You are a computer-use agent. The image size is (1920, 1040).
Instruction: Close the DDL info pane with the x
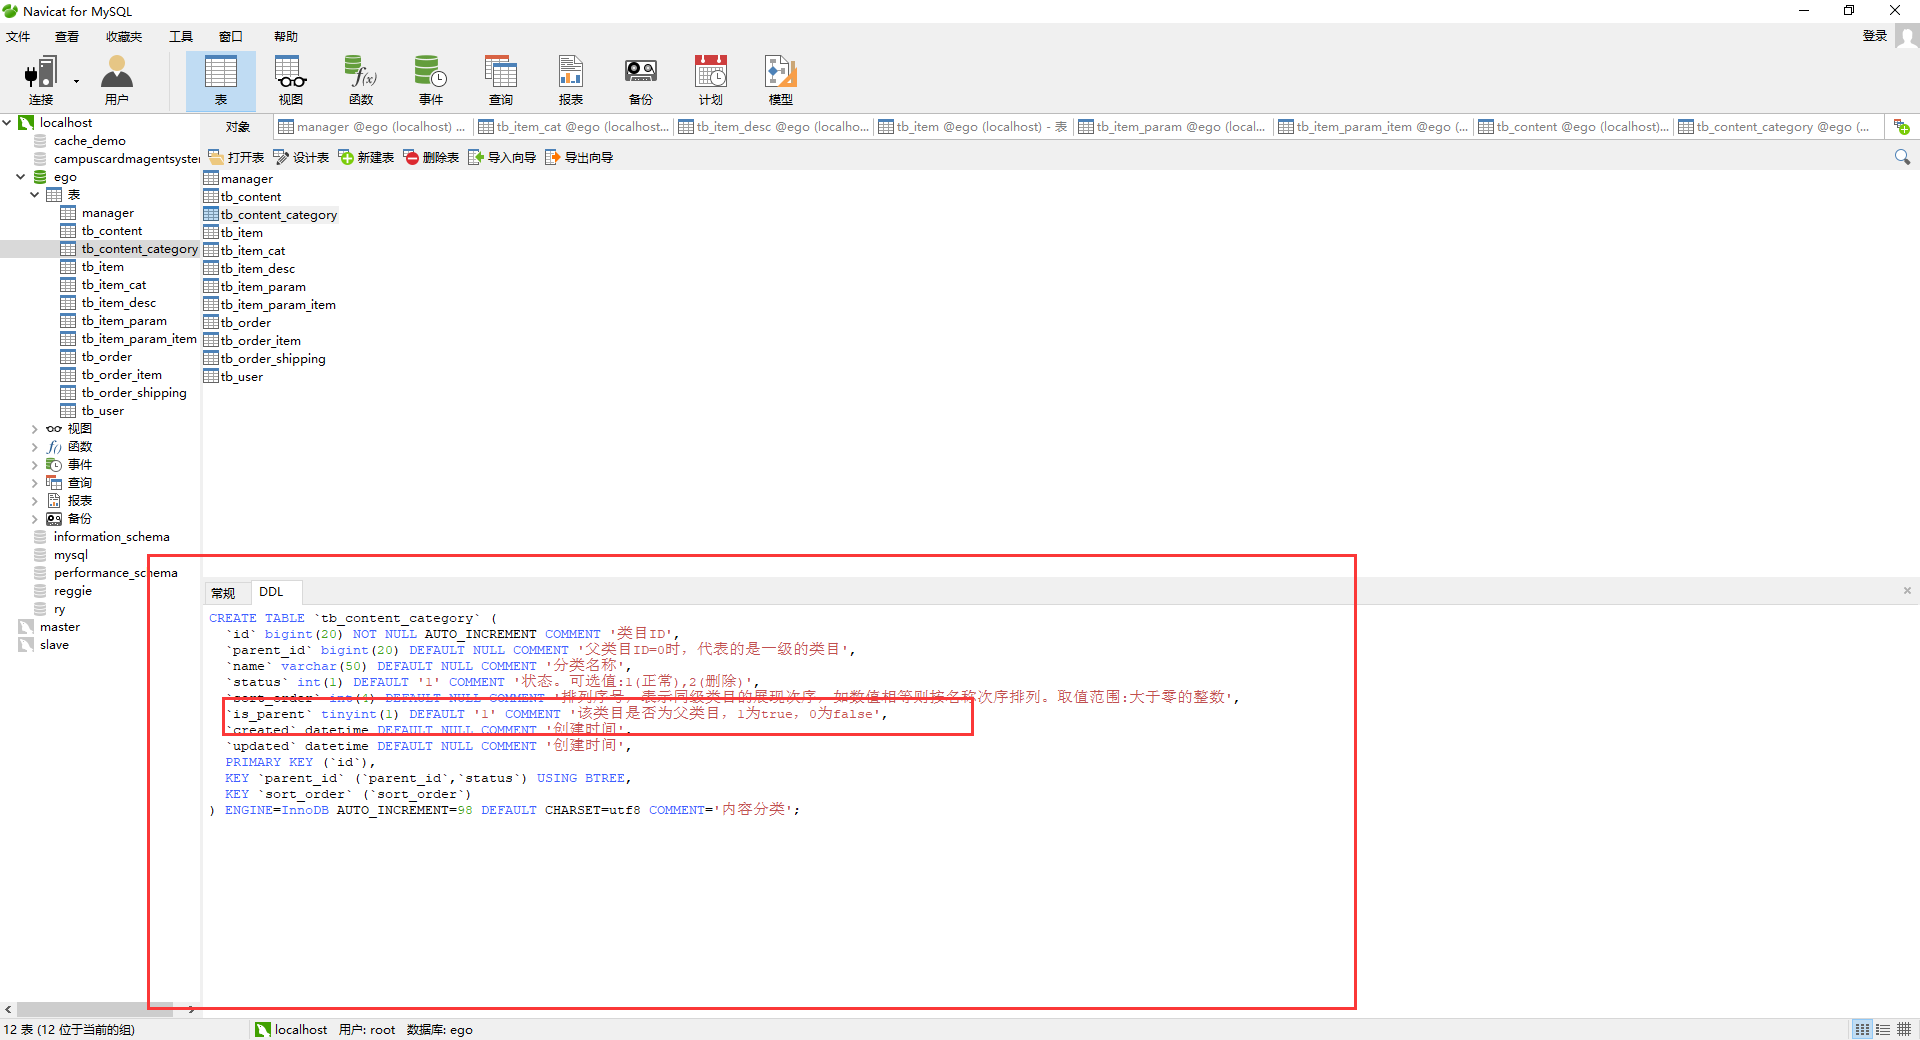[x=1907, y=591]
